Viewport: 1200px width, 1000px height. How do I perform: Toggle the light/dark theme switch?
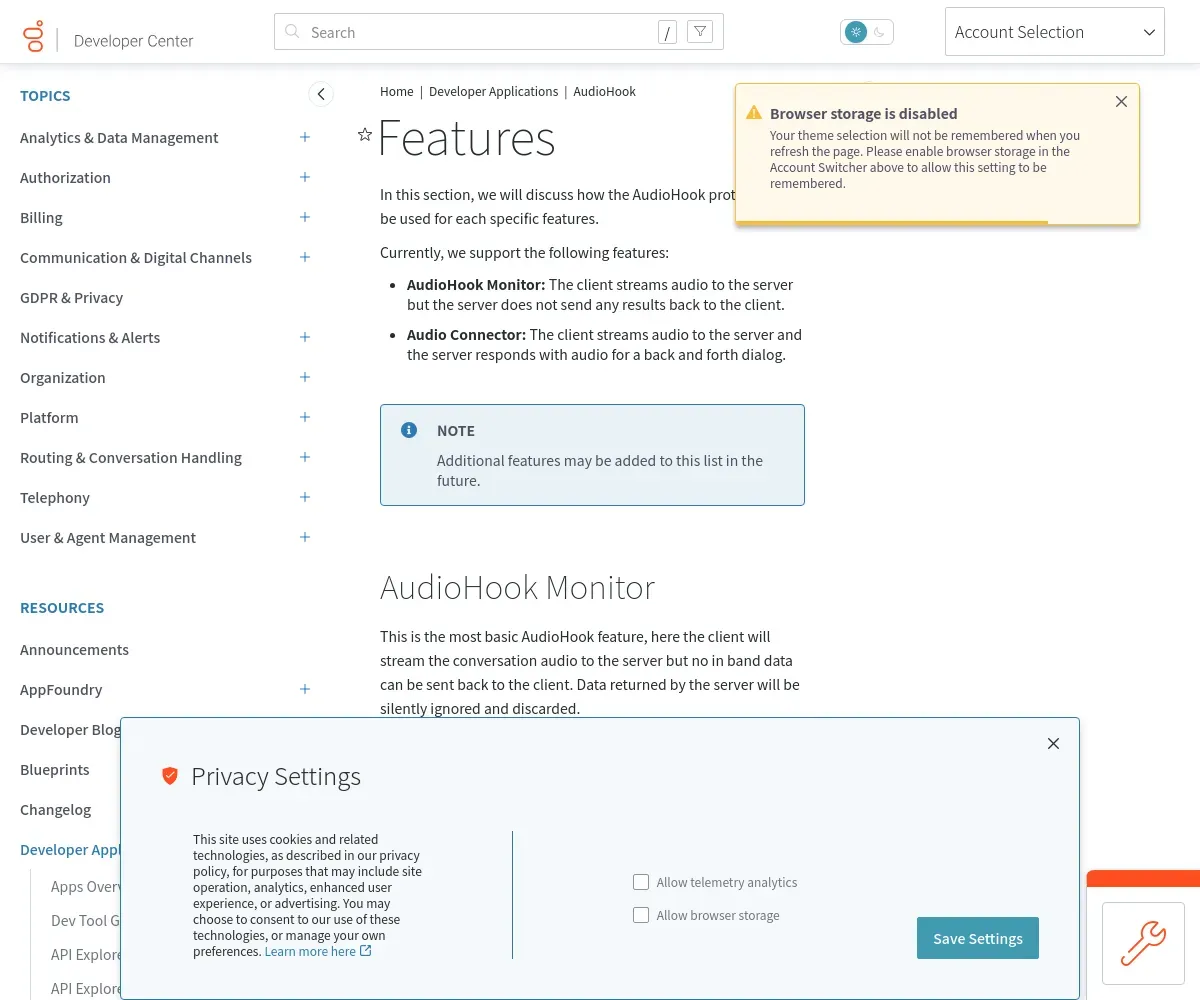(x=867, y=32)
